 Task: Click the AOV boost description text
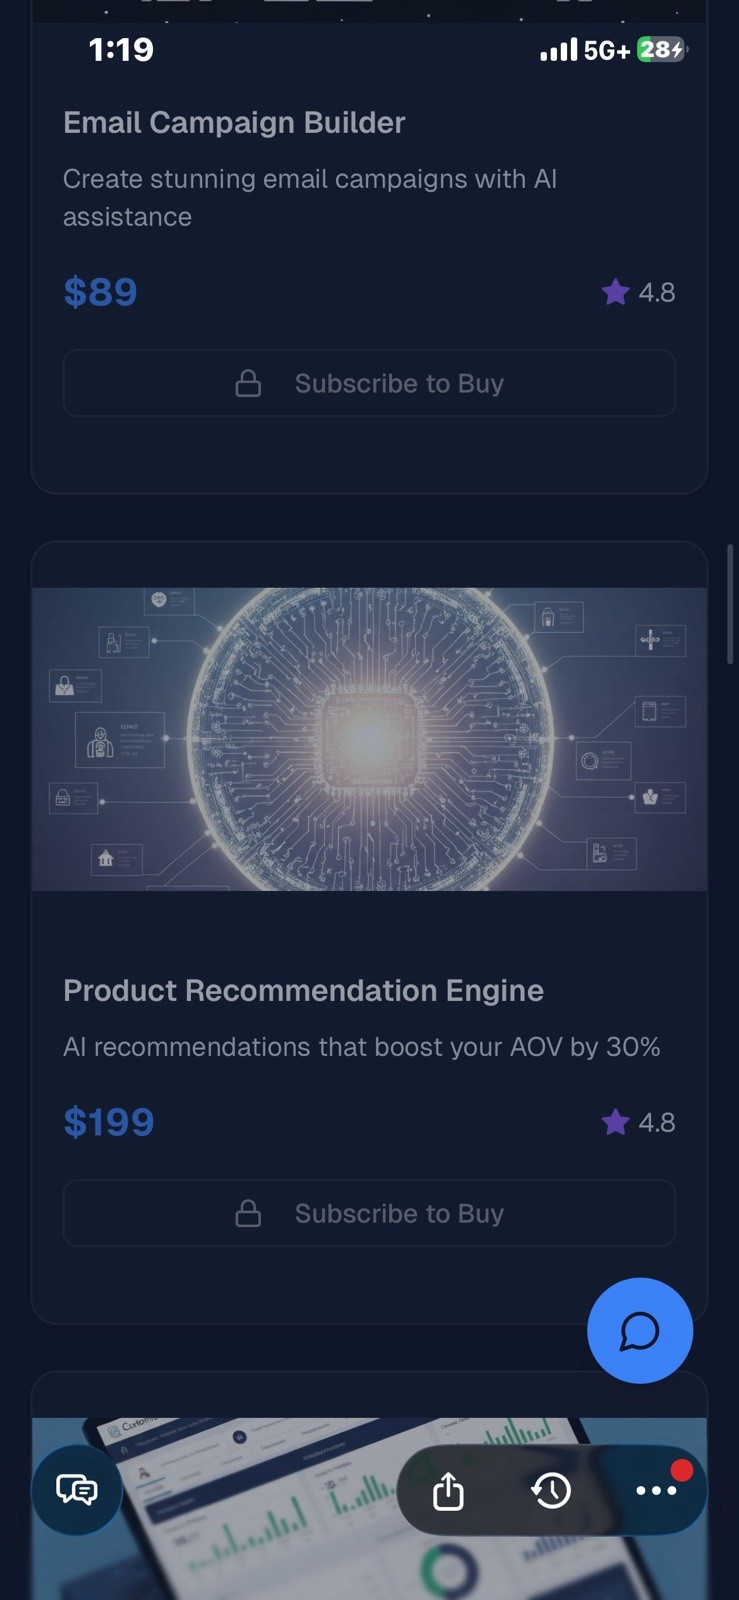(x=361, y=1047)
